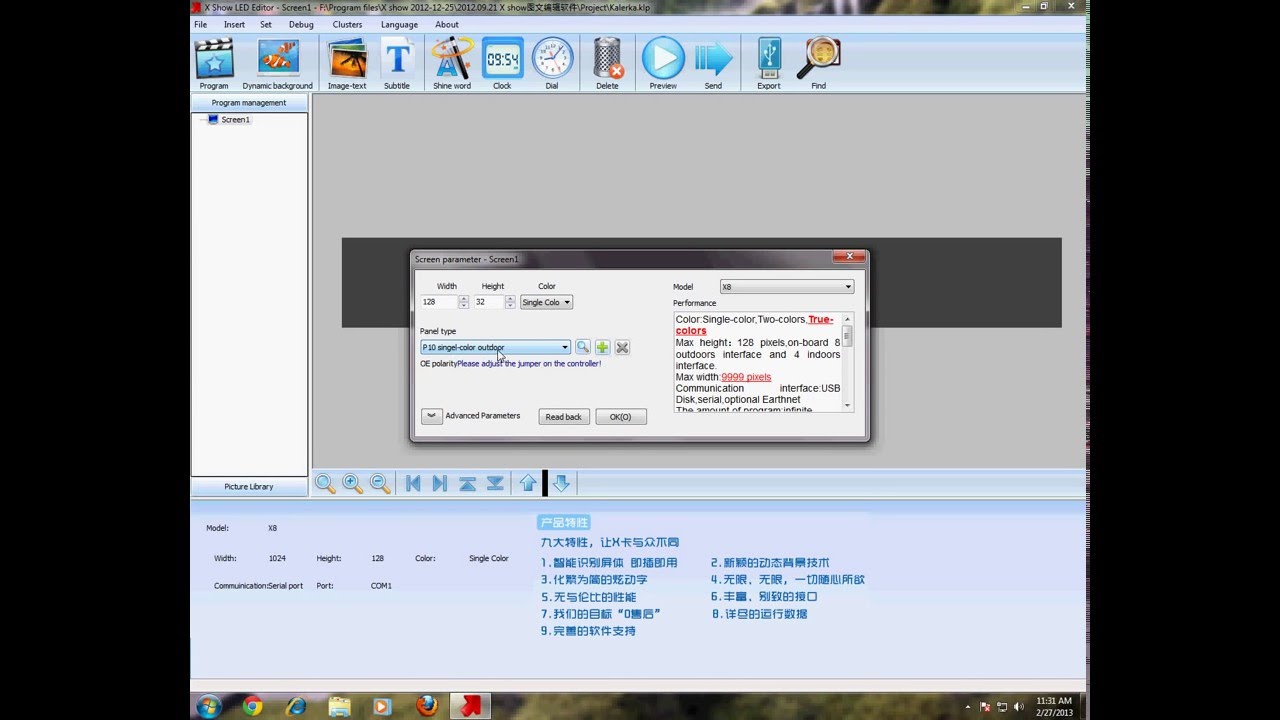Open the About menu
The width and height of the screenshot is (1280, 720).
click(447, 24)
